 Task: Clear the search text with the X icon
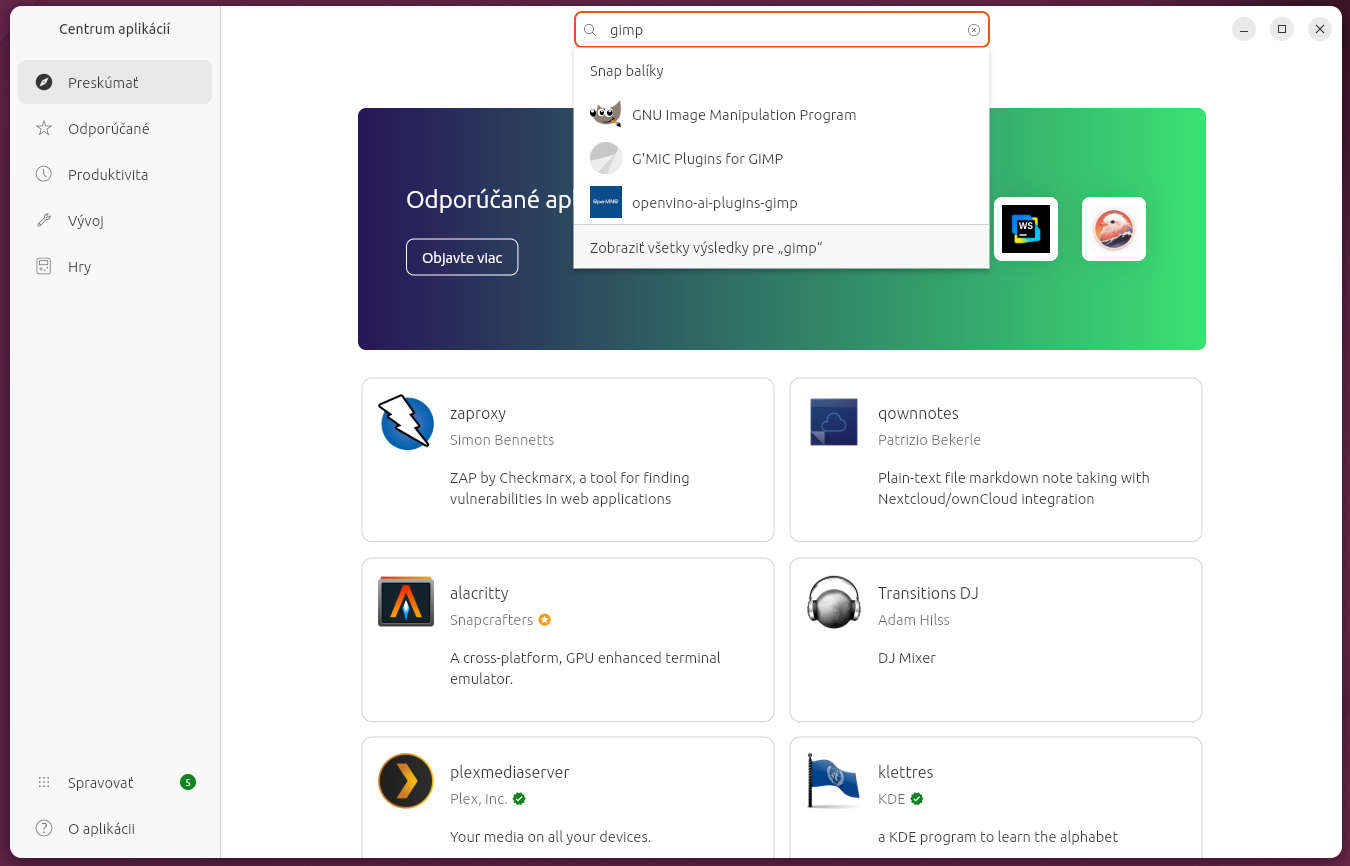[x=974, y=30]
